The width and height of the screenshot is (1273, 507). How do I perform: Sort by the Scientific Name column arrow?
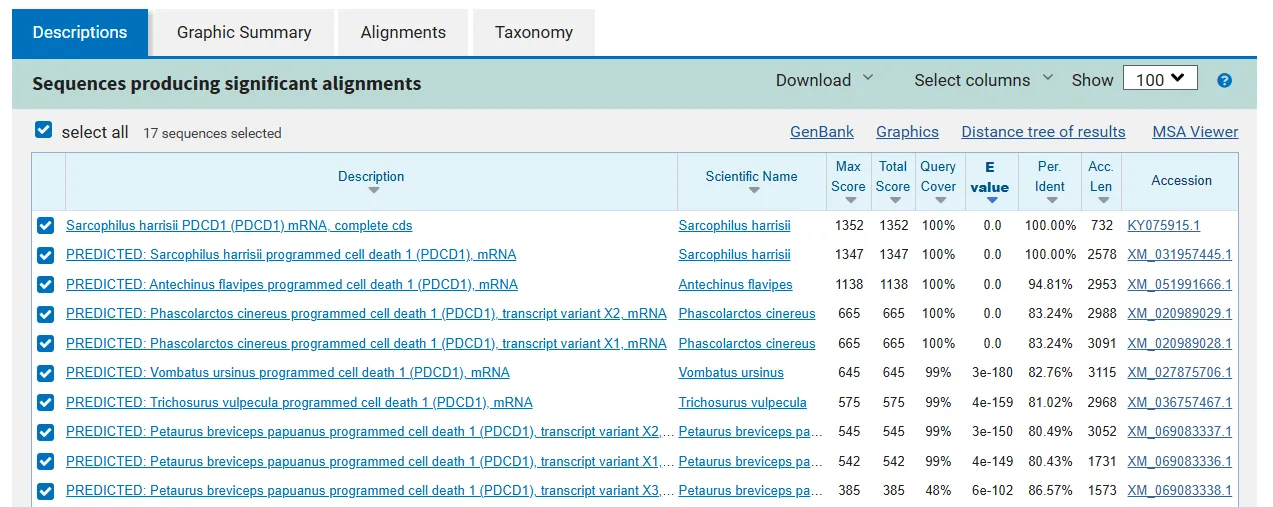point(752,190)
